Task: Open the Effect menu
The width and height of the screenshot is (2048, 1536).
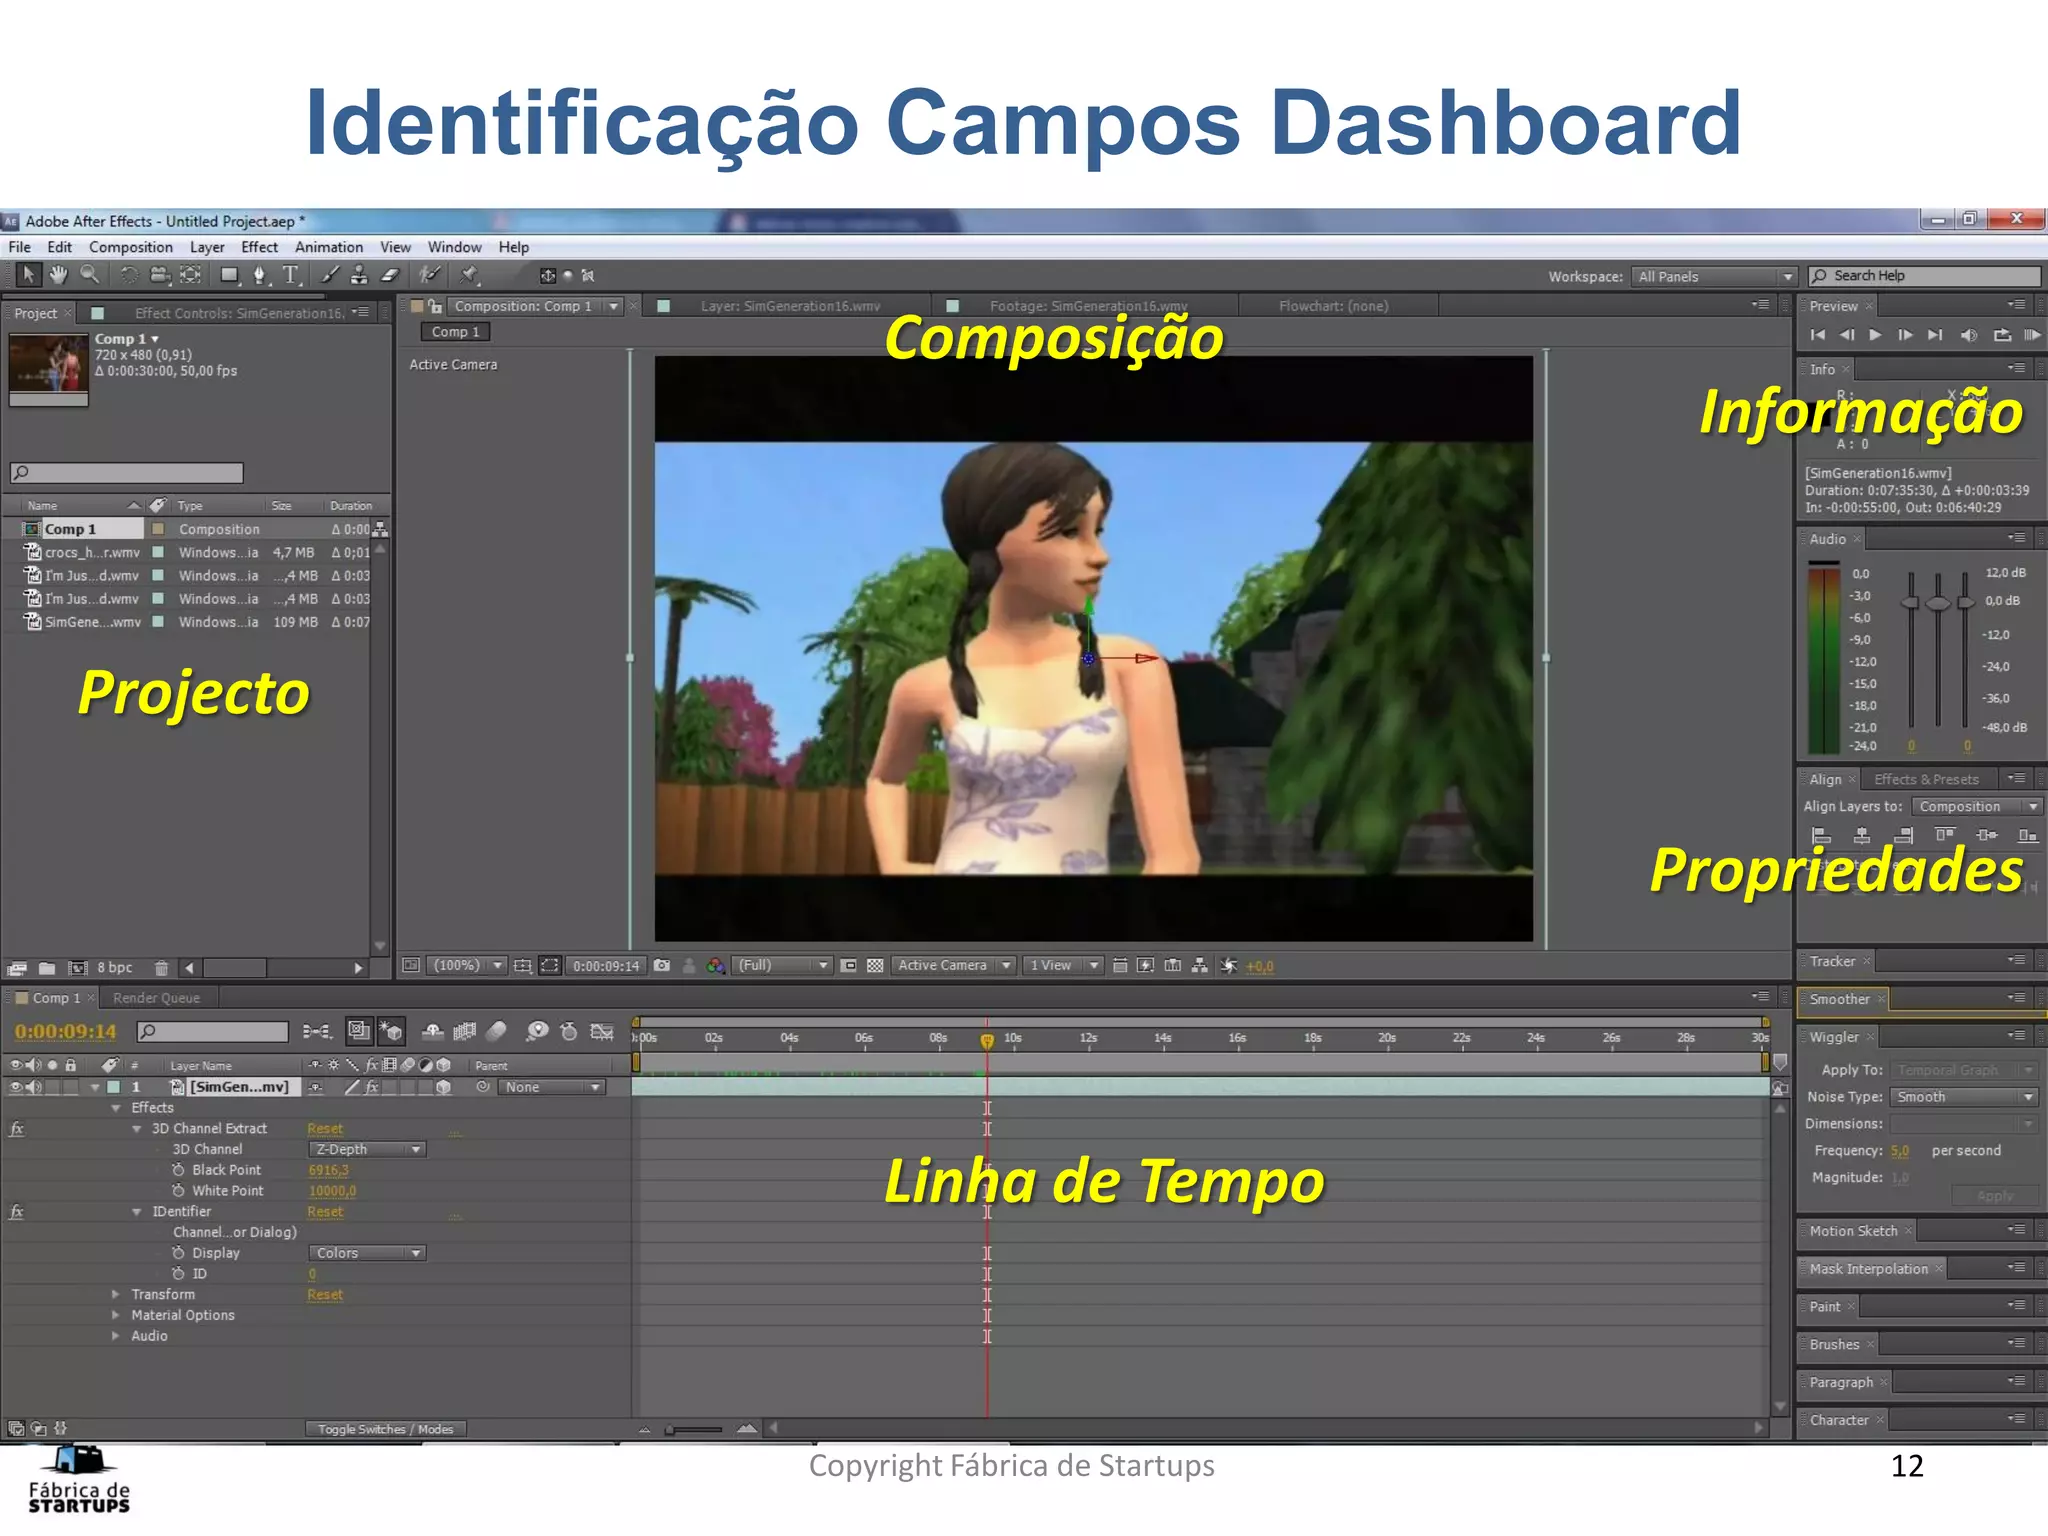Action: point(260,247)
